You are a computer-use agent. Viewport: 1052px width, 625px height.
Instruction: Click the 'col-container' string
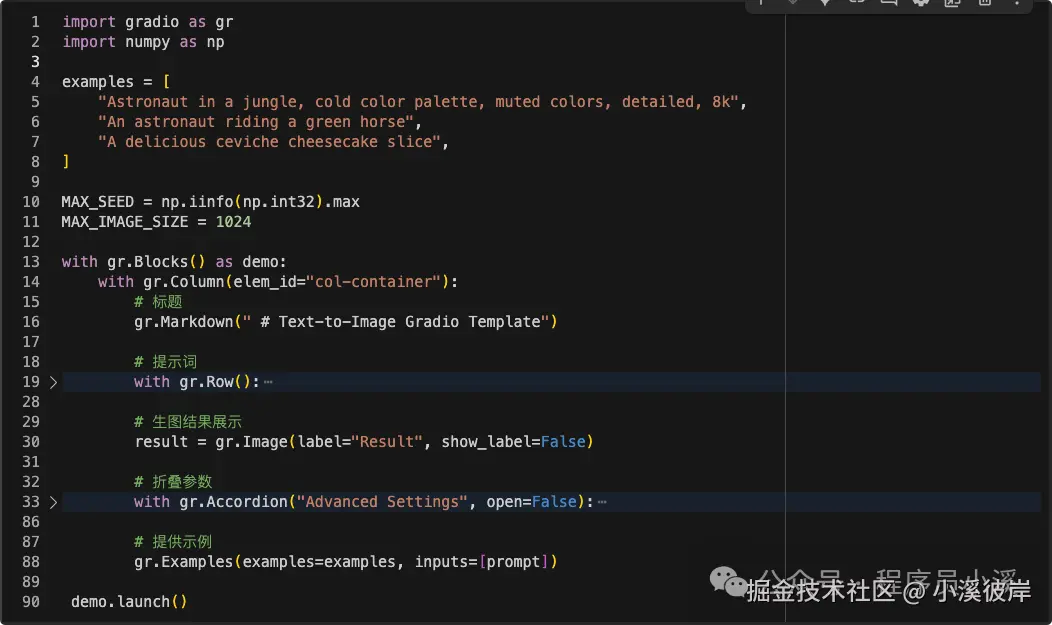coord(378,282)
